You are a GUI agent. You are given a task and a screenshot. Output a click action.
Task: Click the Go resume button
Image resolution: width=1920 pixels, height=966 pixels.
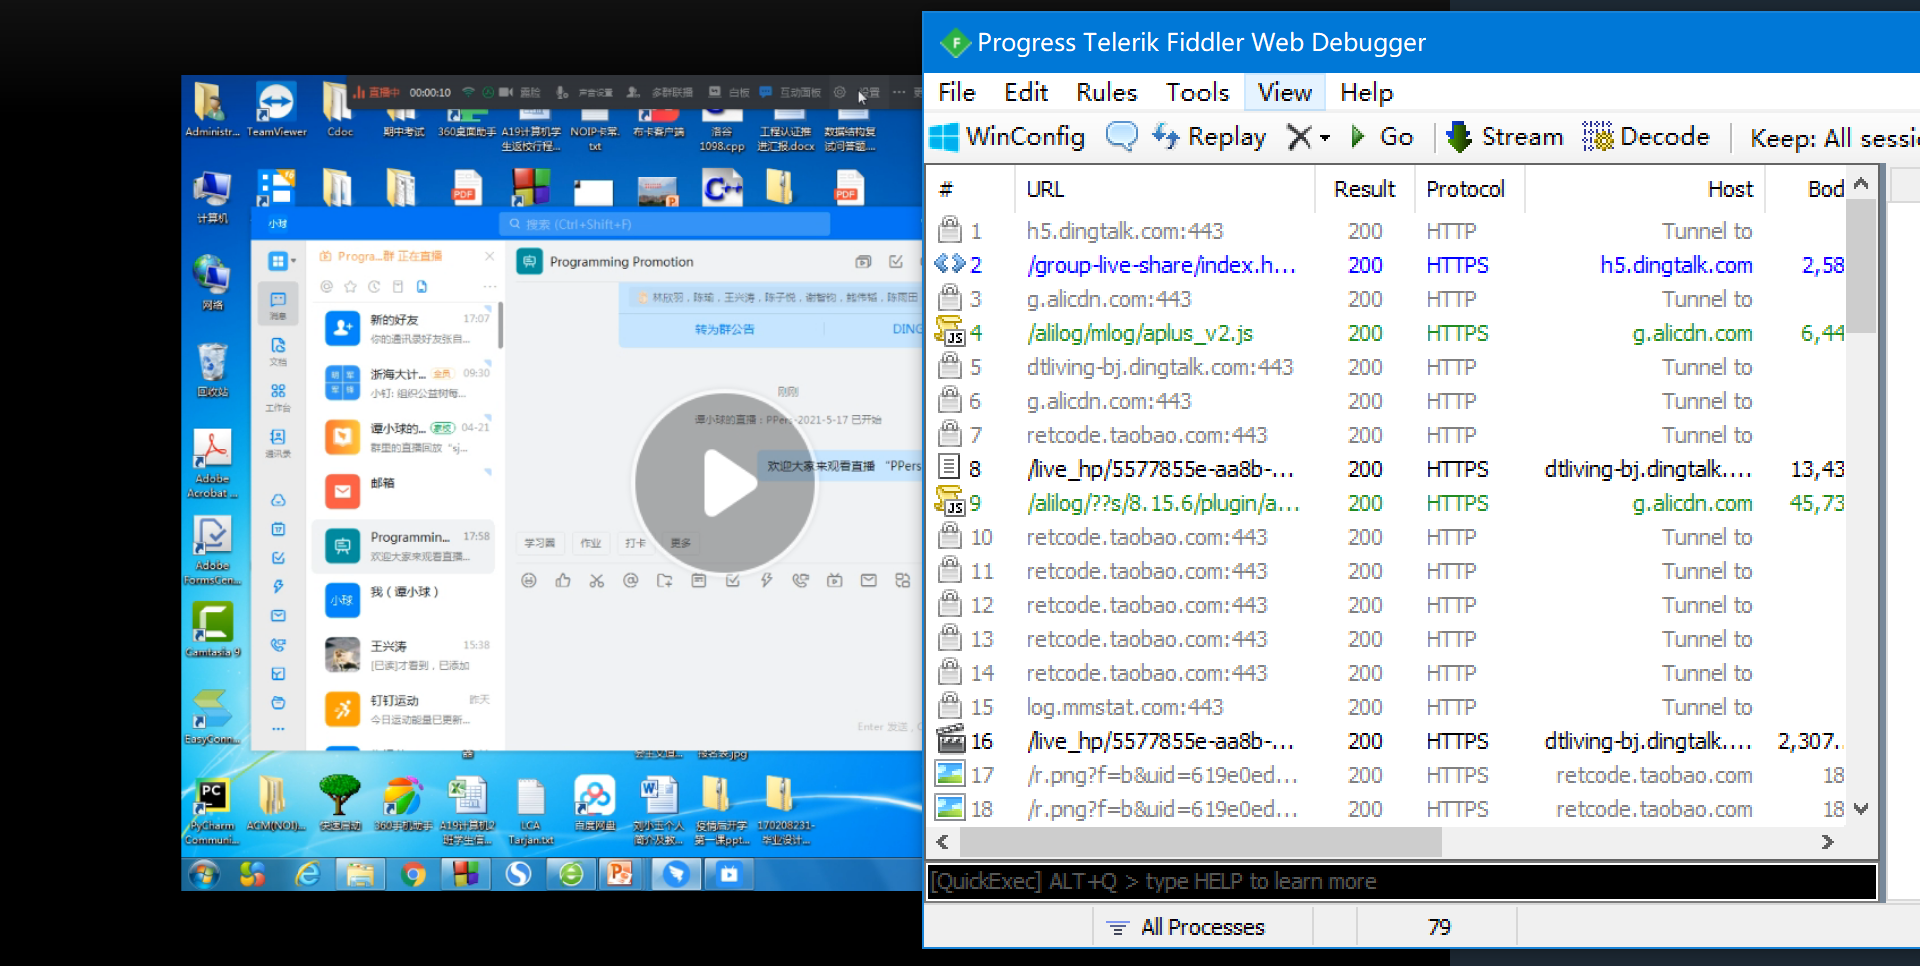coord(1382,137)
